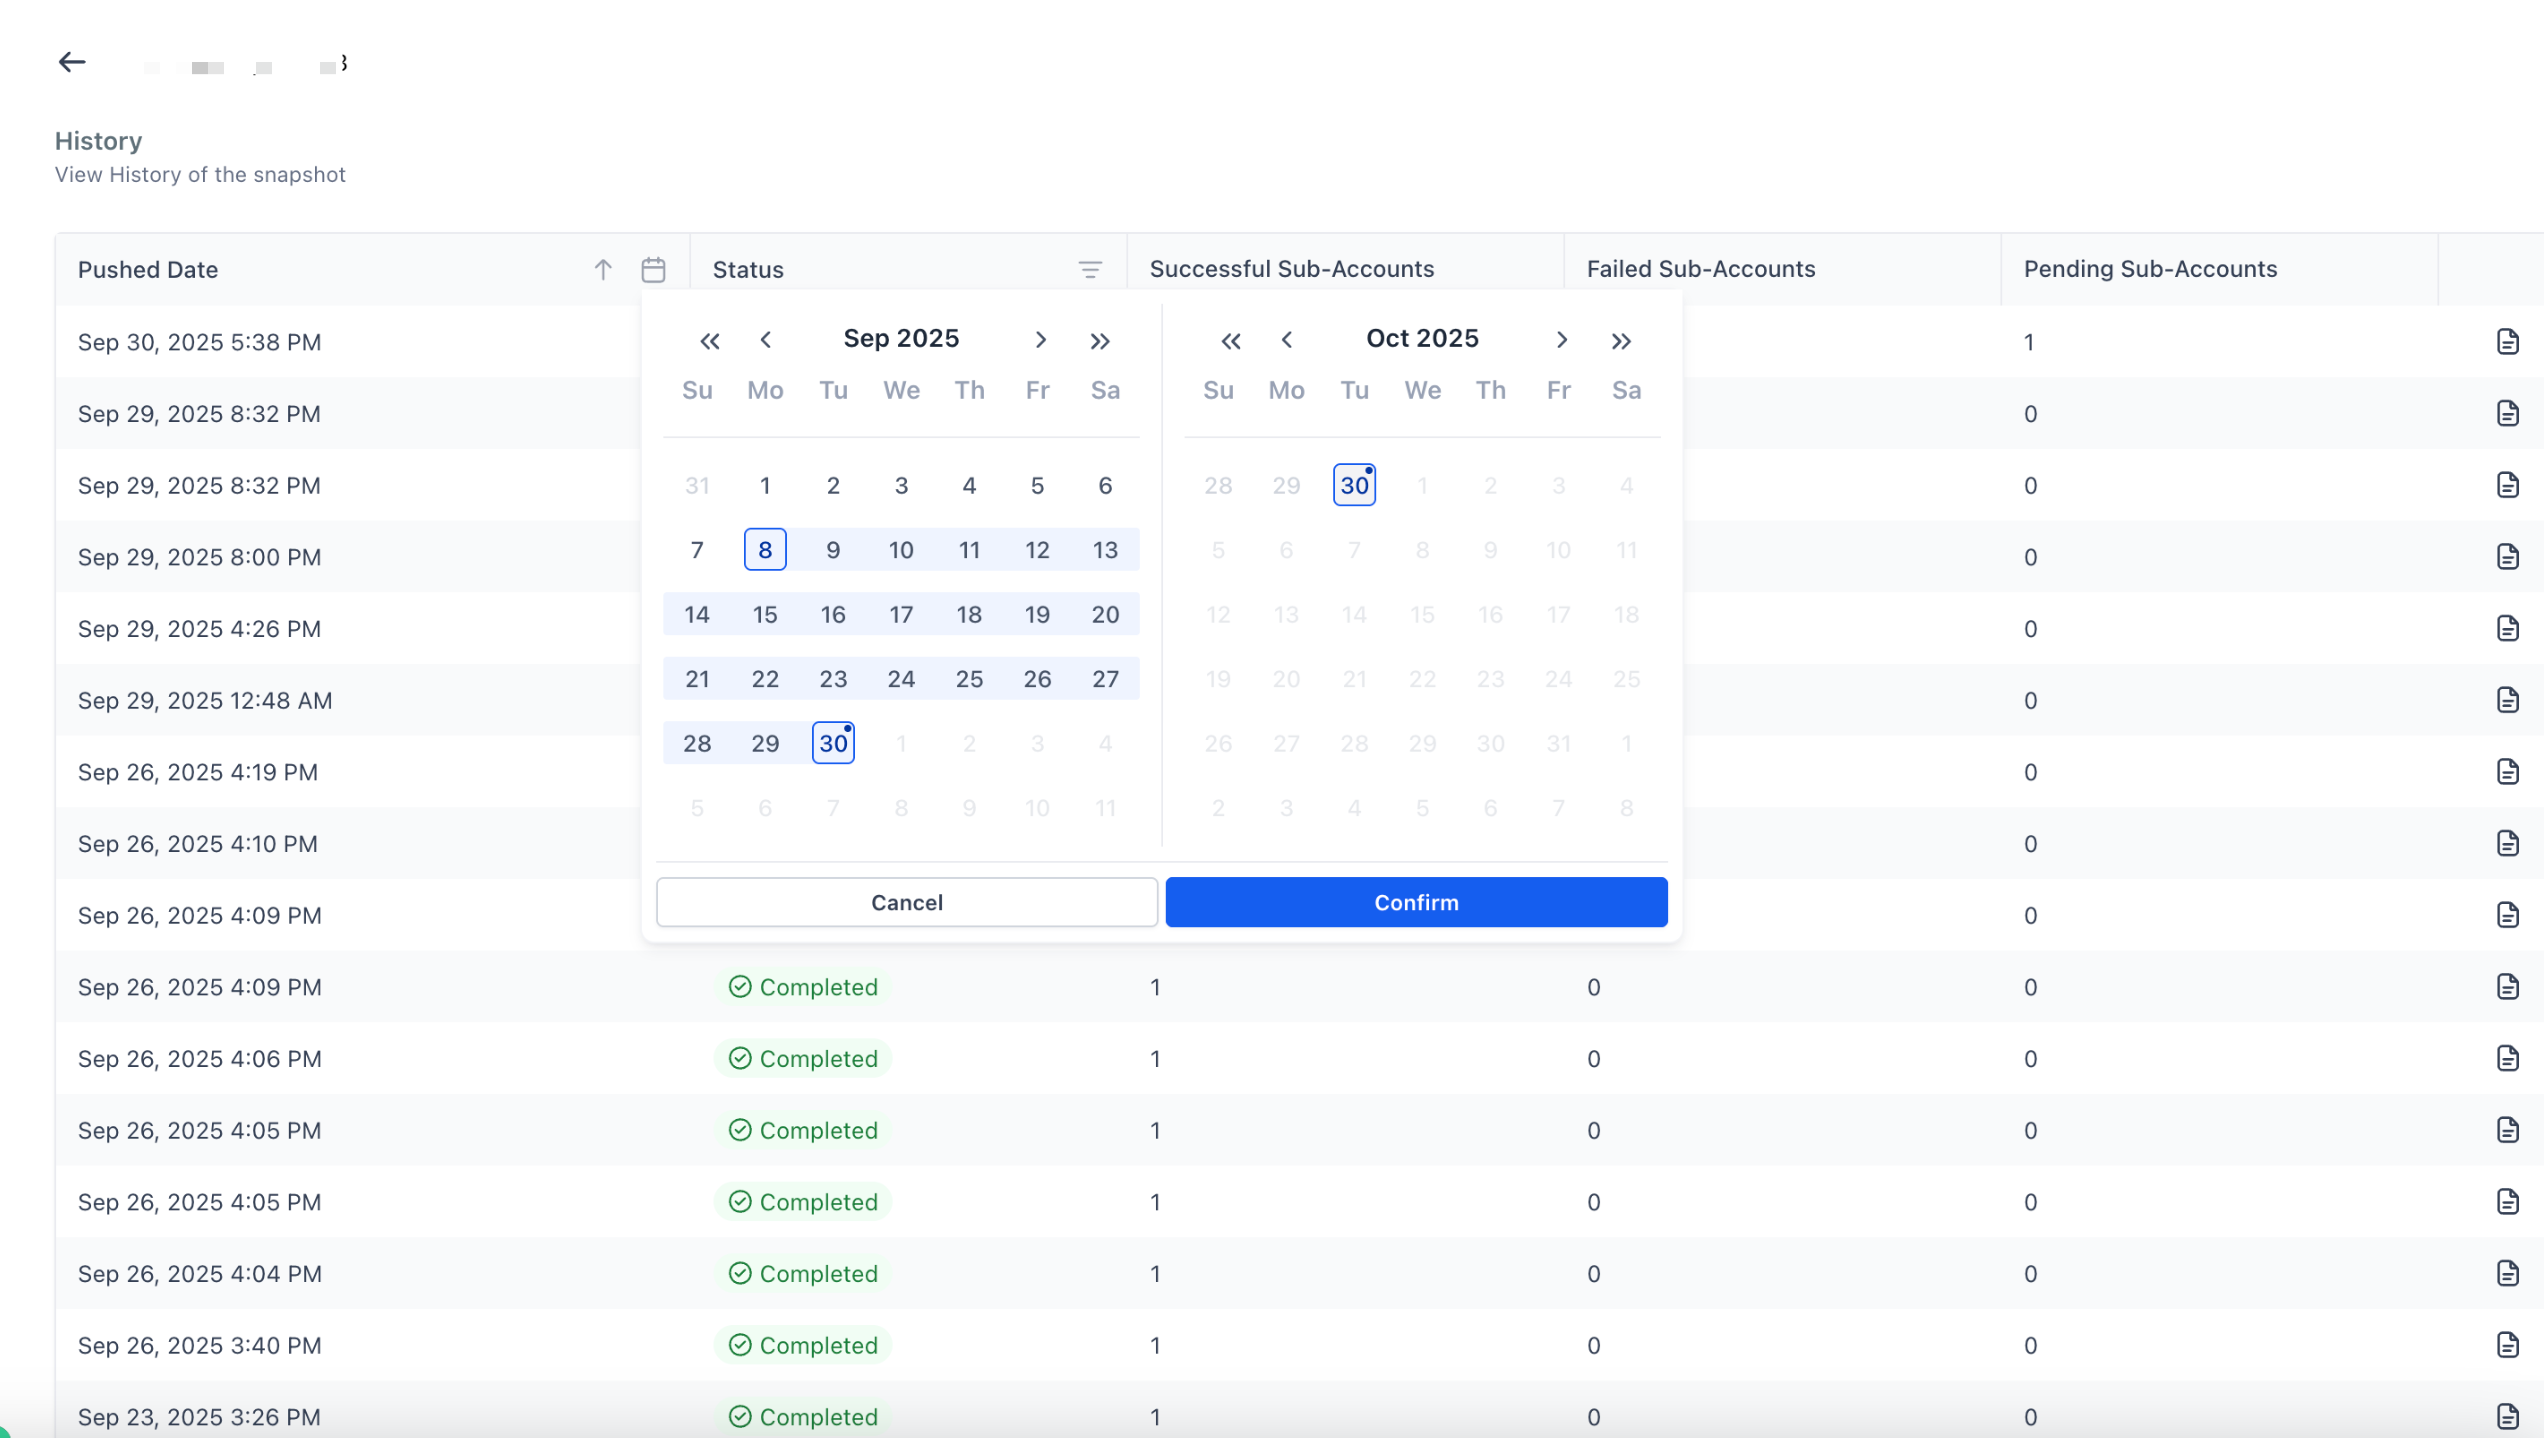2544x1438 pixels.
Task: Select September 30 in the Sep calendar
Action: click(833, 743)
